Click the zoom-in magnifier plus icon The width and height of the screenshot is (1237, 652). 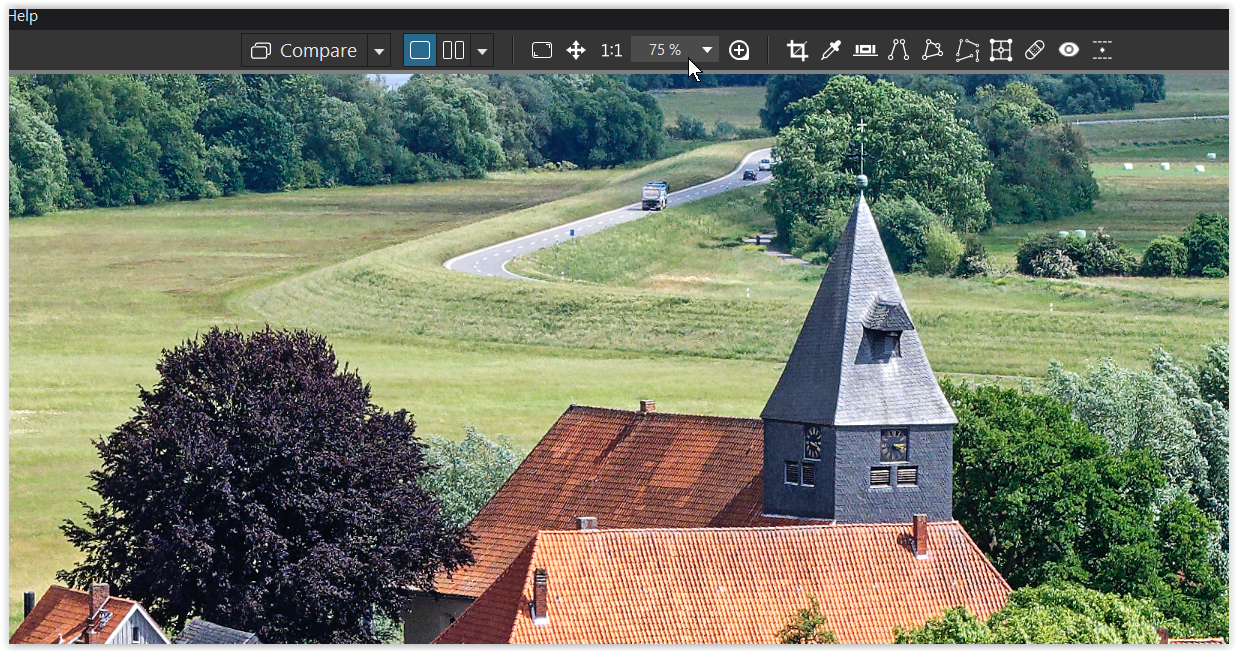(739, 50)
